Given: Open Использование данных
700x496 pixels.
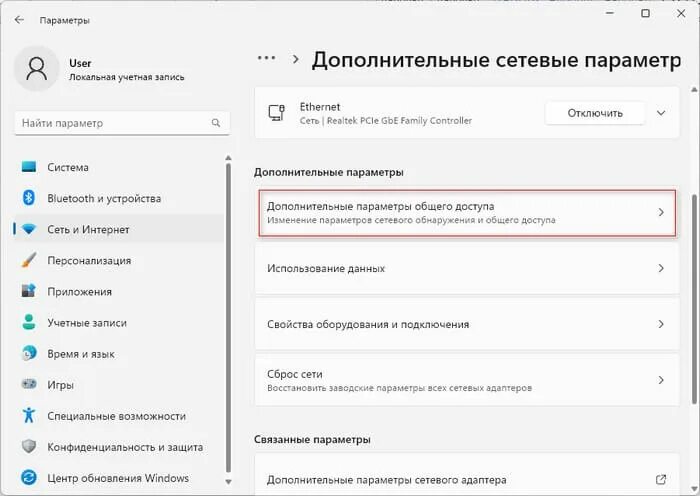Looking at the screenshot, I should (x=467, y=268).
